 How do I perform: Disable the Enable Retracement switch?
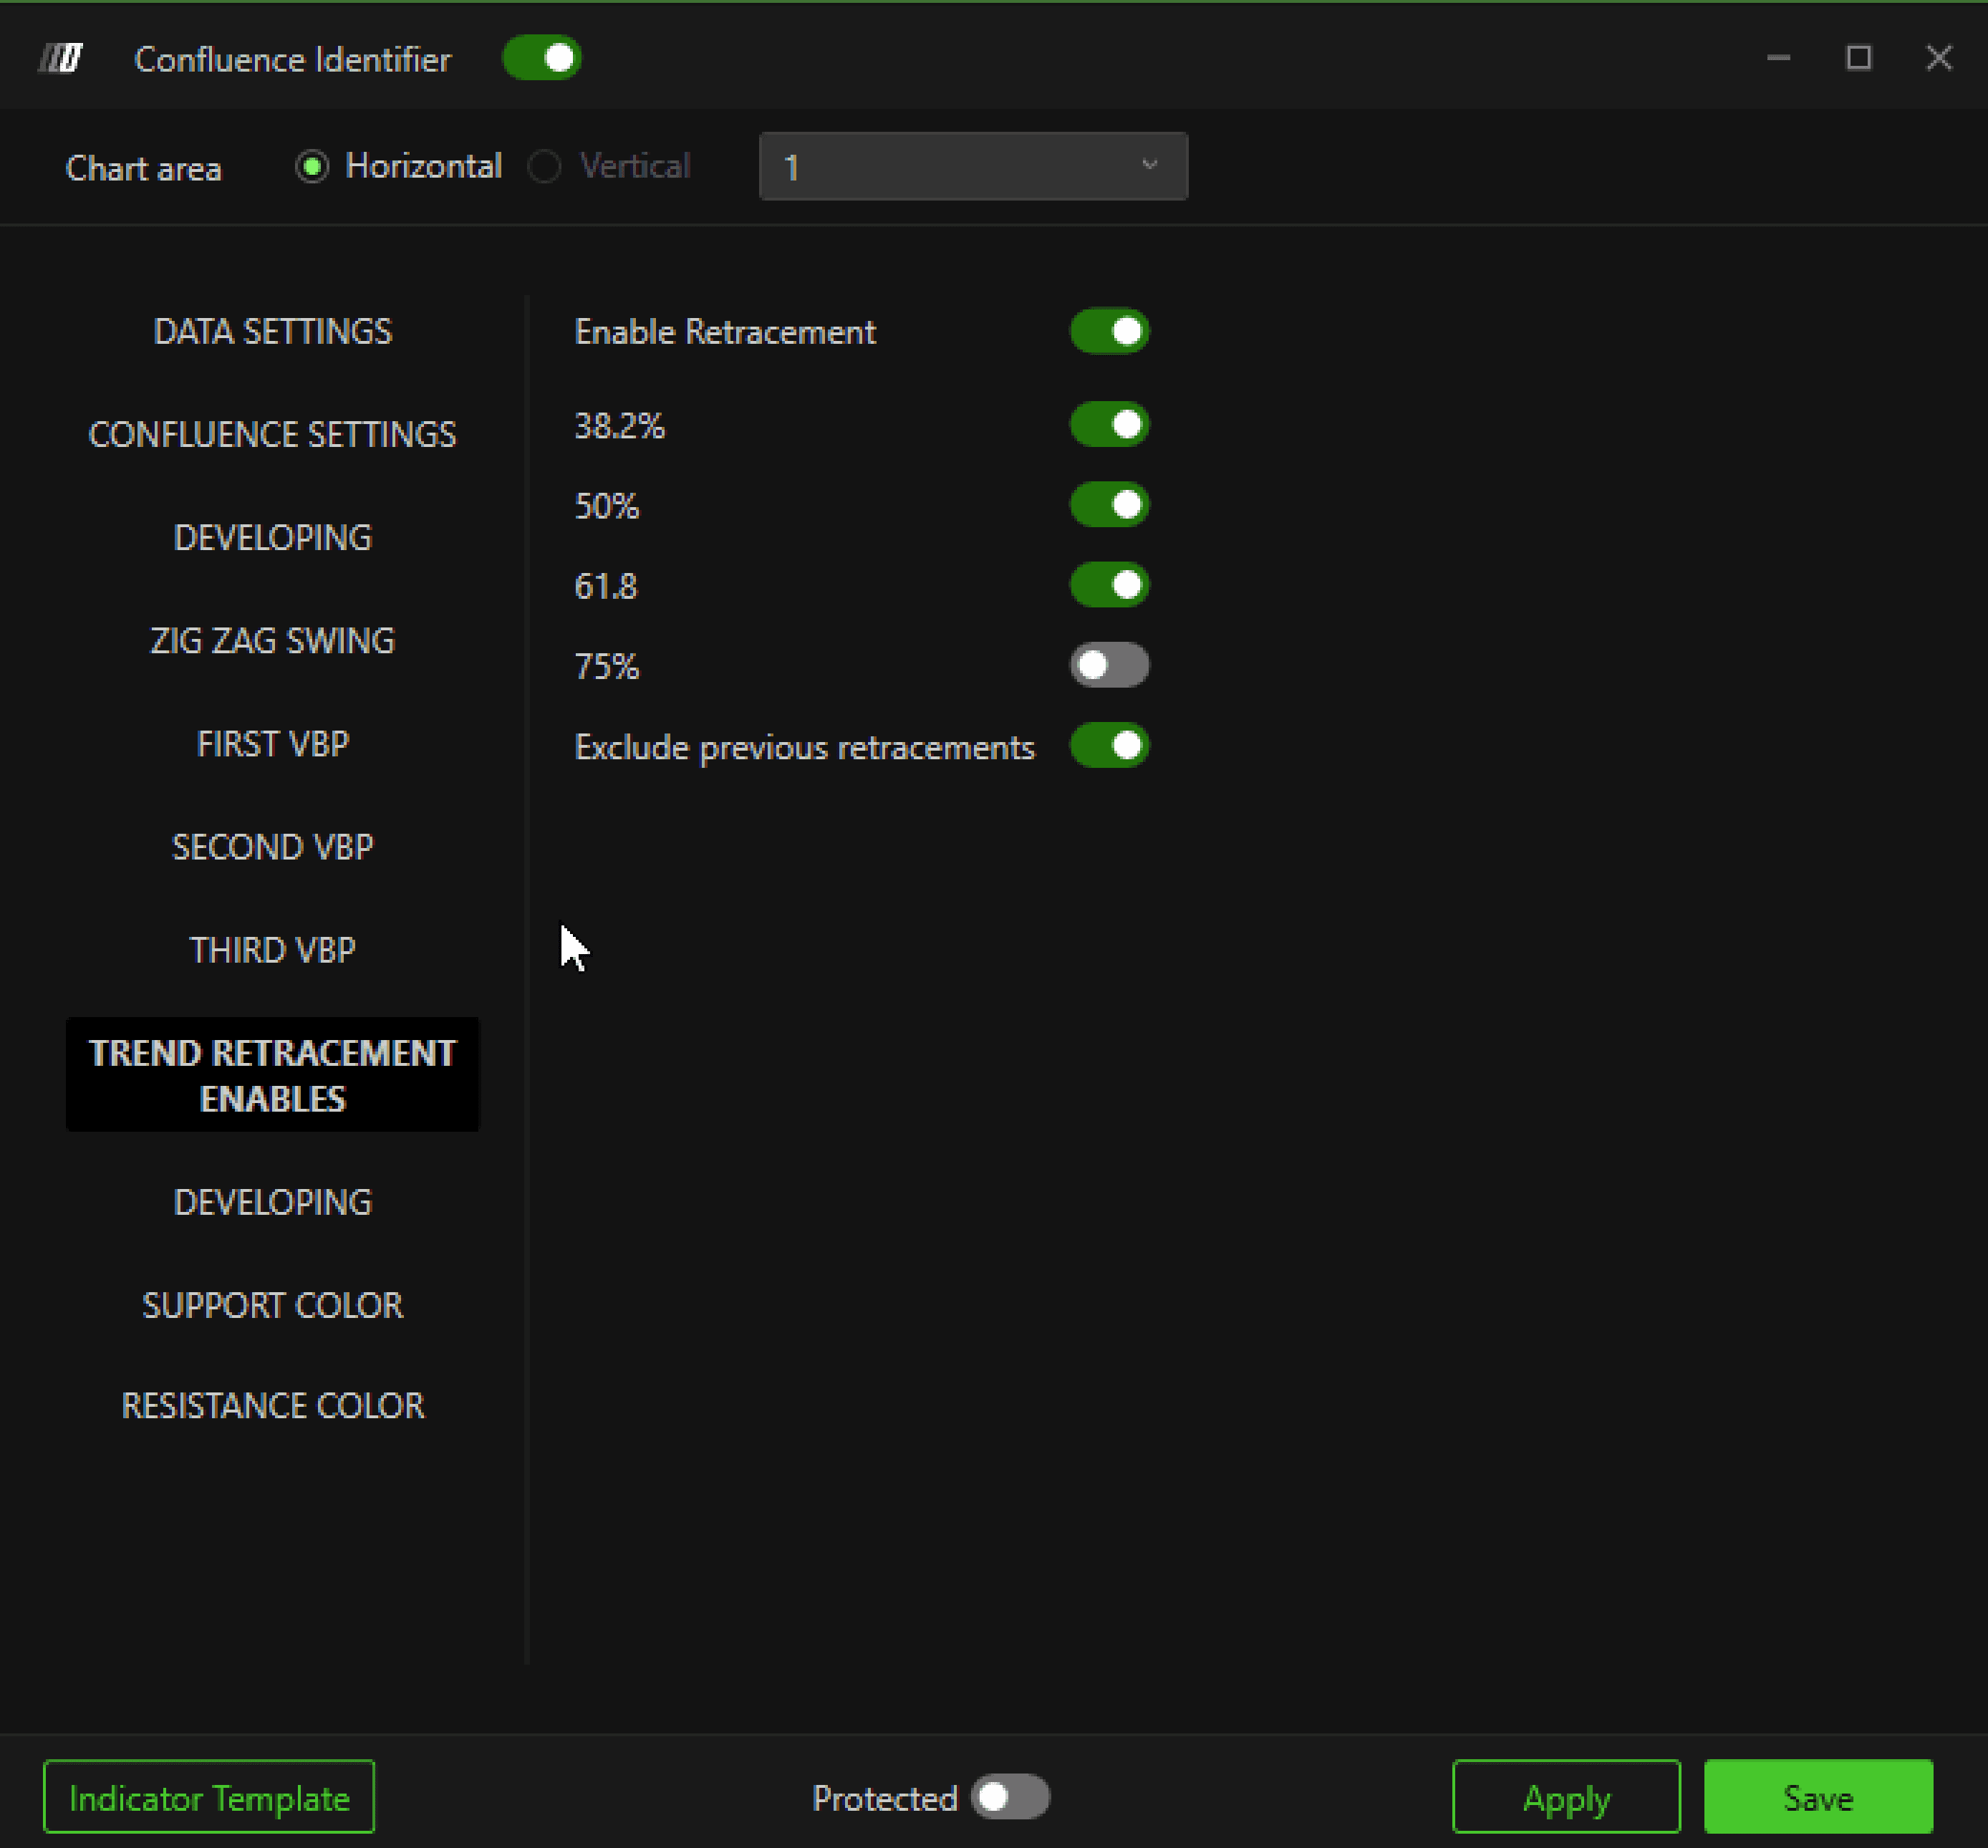pyautogui.click(x=1109, y=332)
